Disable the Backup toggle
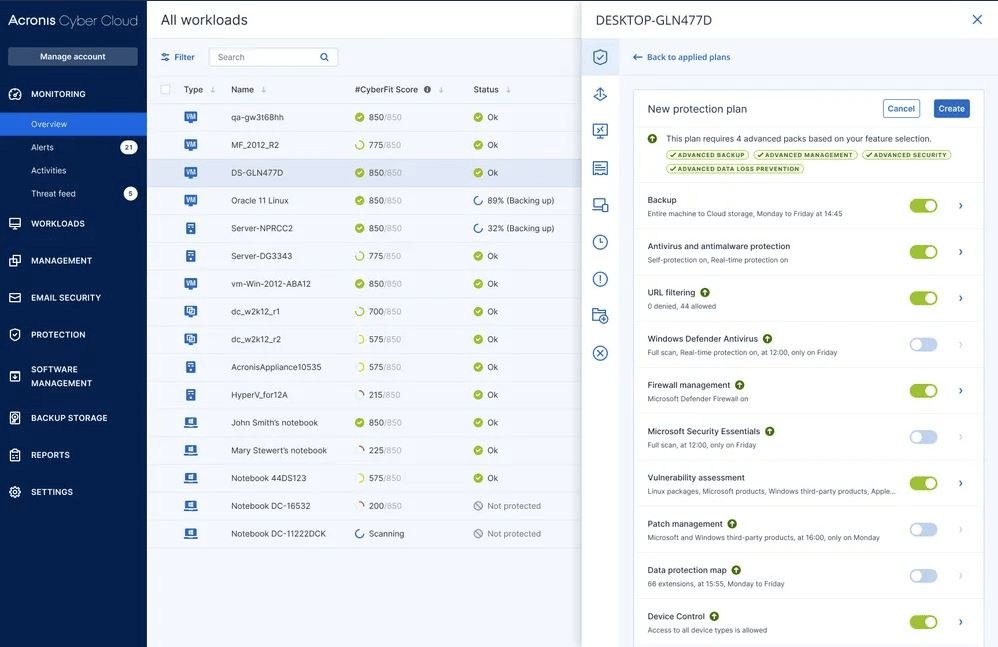The width and height of the screenshot is (998, 647). [923, 206]
